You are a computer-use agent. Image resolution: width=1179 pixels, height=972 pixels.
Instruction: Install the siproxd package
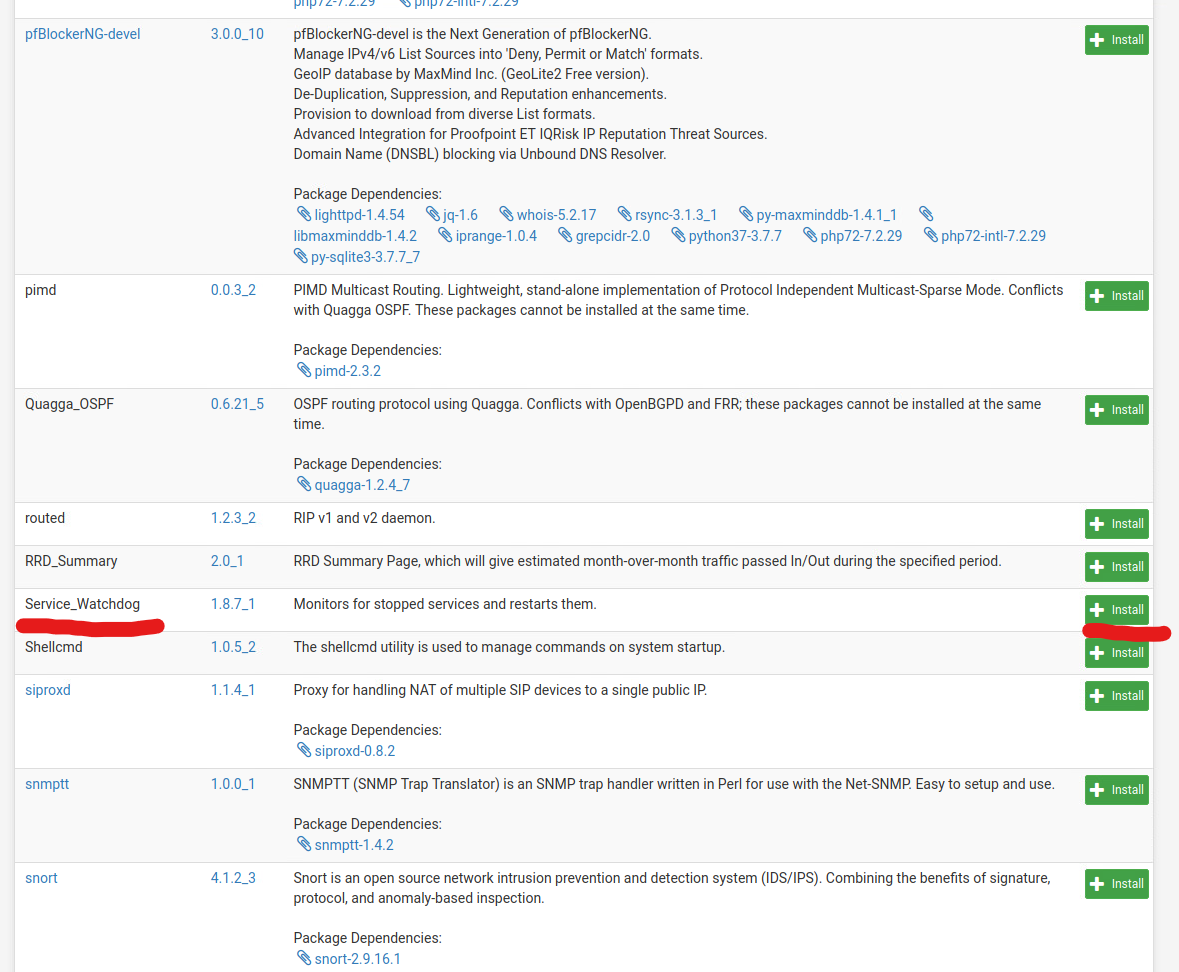(x=1117, y=696)
